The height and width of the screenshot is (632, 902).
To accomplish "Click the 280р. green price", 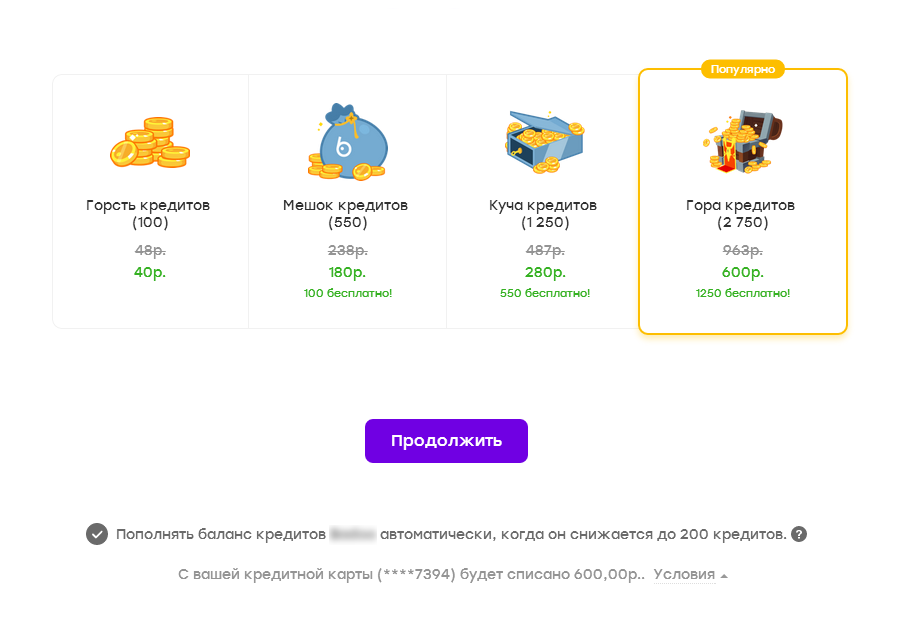I will point(545,272).
